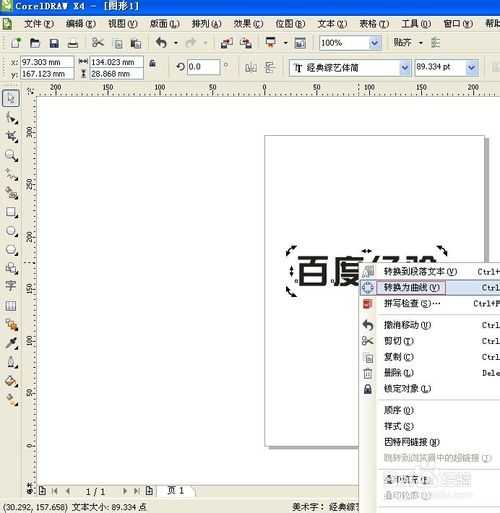The height and width of the screenshot is (513, 500).
Task: Select the Eyedropper tool
Action: point(11,343)
